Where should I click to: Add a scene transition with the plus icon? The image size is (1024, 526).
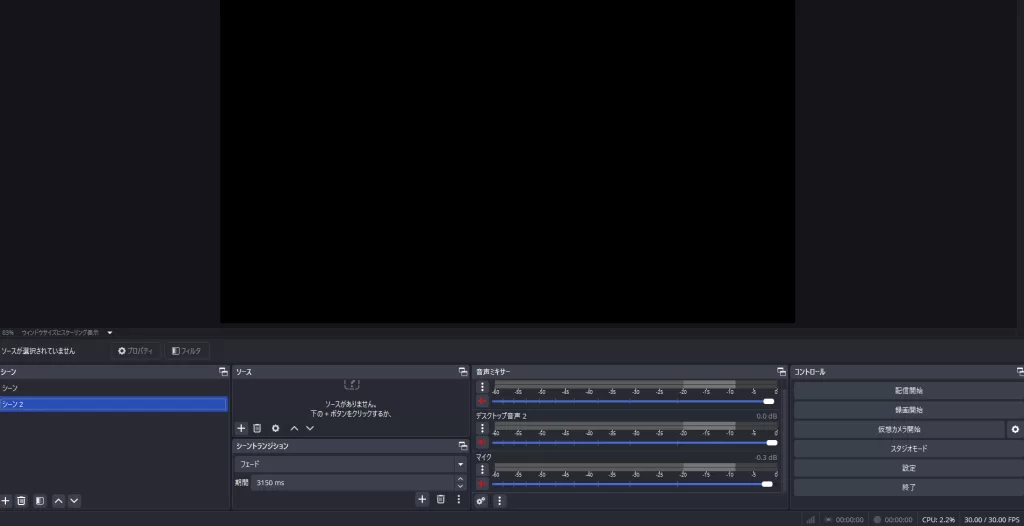pyautogui.click(x=422, y=499)
